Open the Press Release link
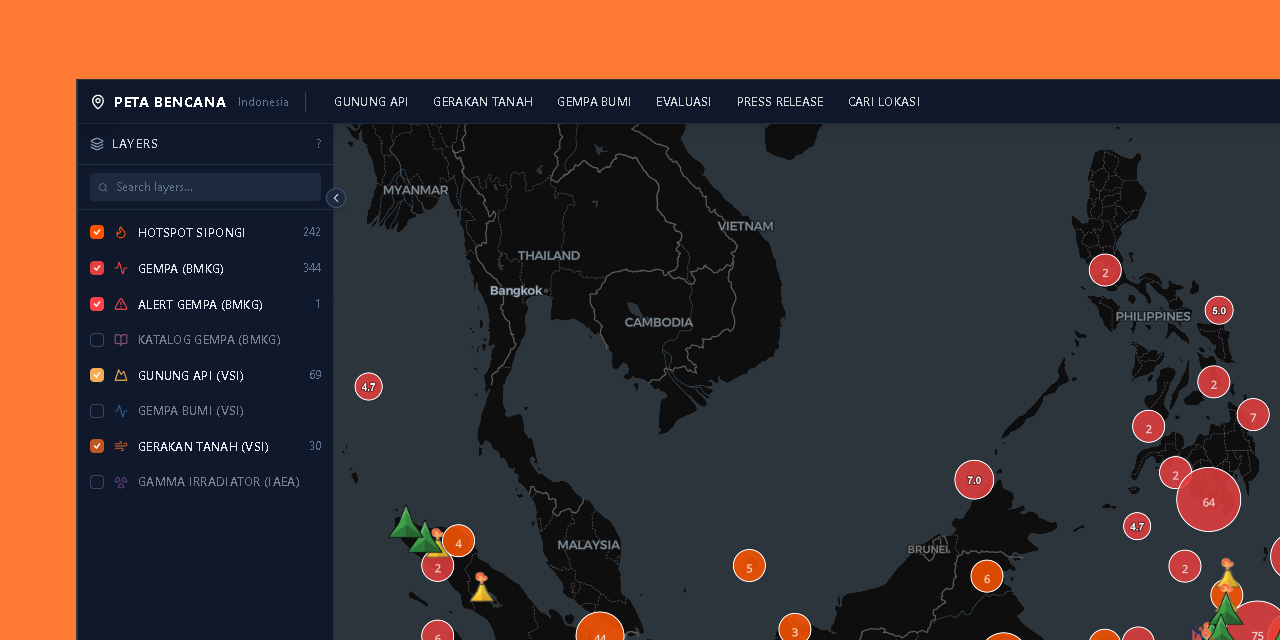 tap(780, 102)
